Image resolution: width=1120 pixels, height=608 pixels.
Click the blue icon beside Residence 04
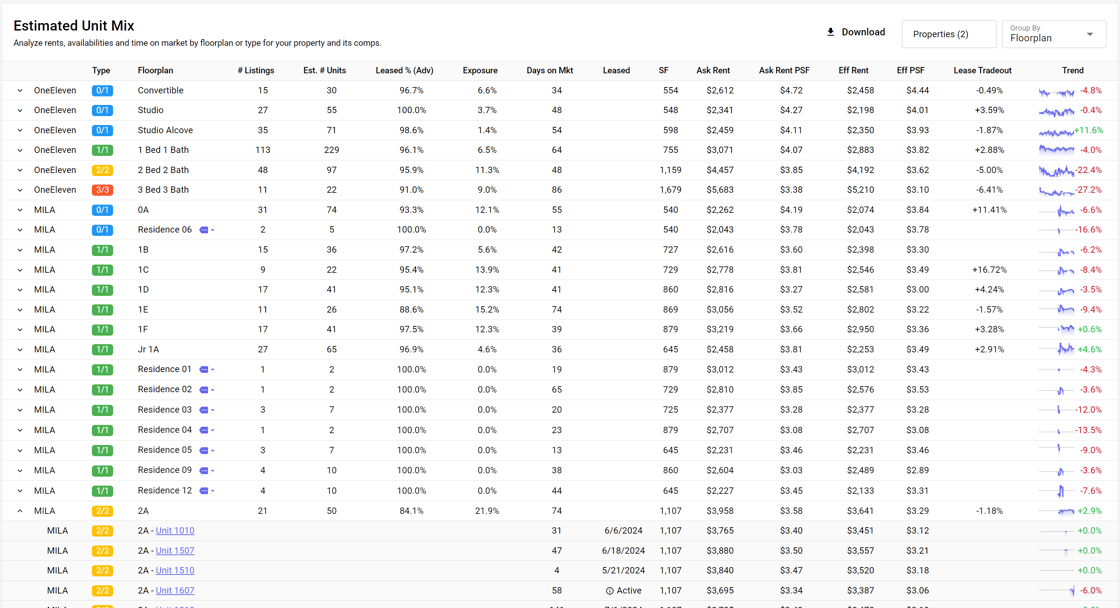click(204, 430)
